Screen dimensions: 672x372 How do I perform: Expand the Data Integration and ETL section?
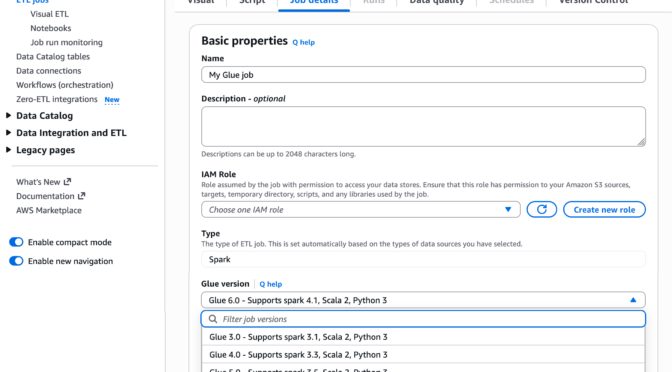pyautogui.click(x=8, y=133)
